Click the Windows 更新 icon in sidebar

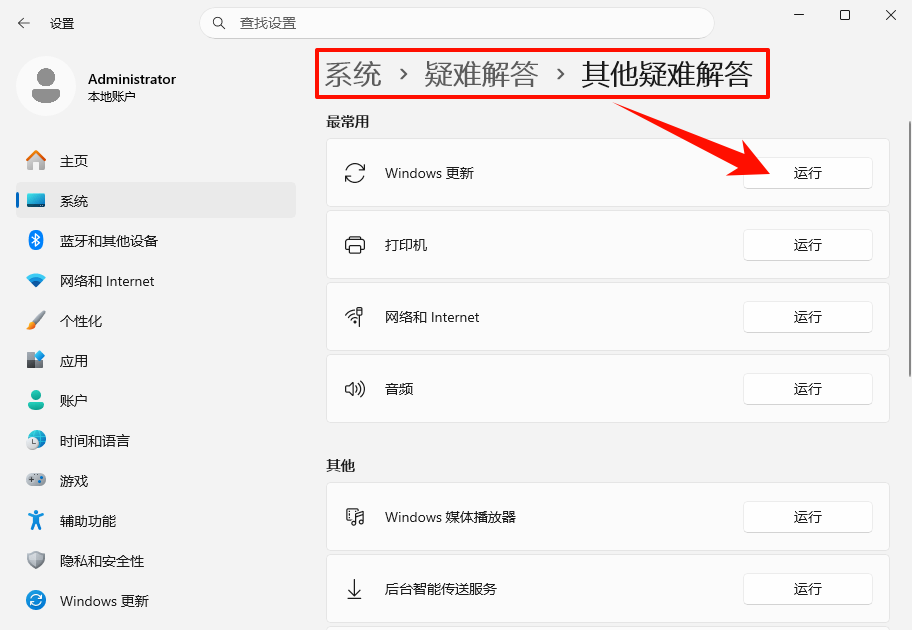(x=36, y=600)
